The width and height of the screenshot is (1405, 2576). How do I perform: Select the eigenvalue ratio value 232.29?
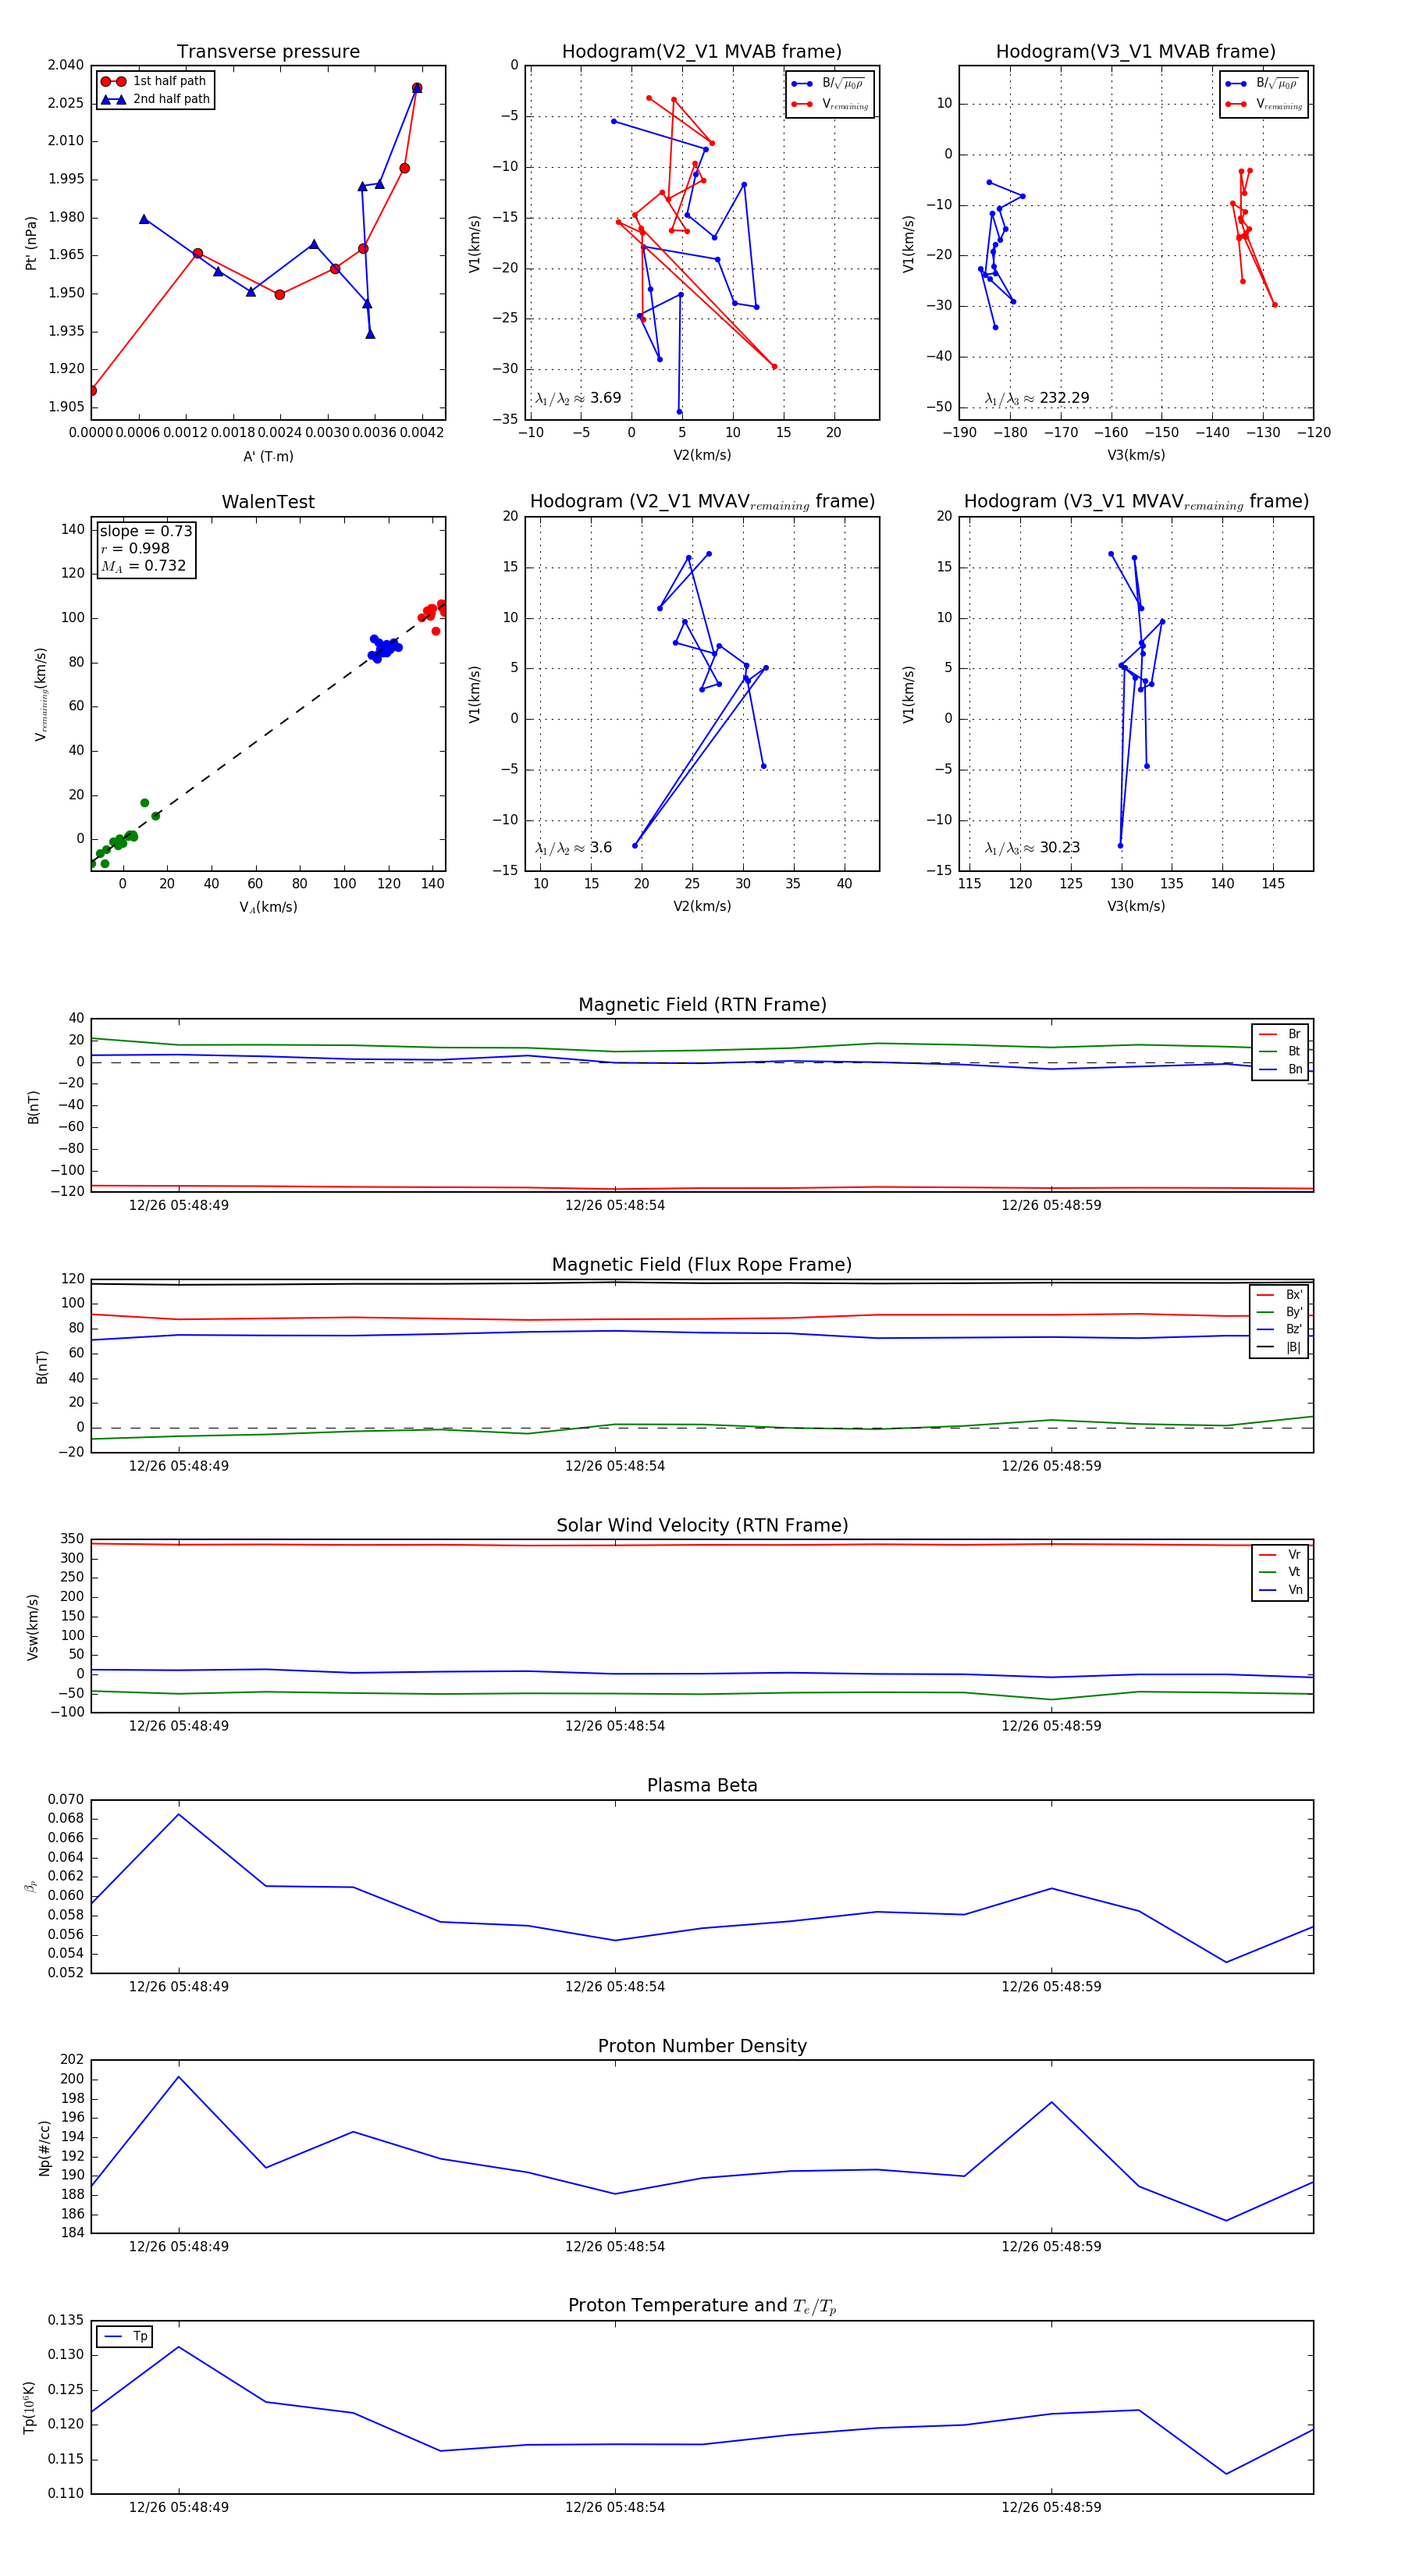pyautogui.click(x=1064, y=398)
